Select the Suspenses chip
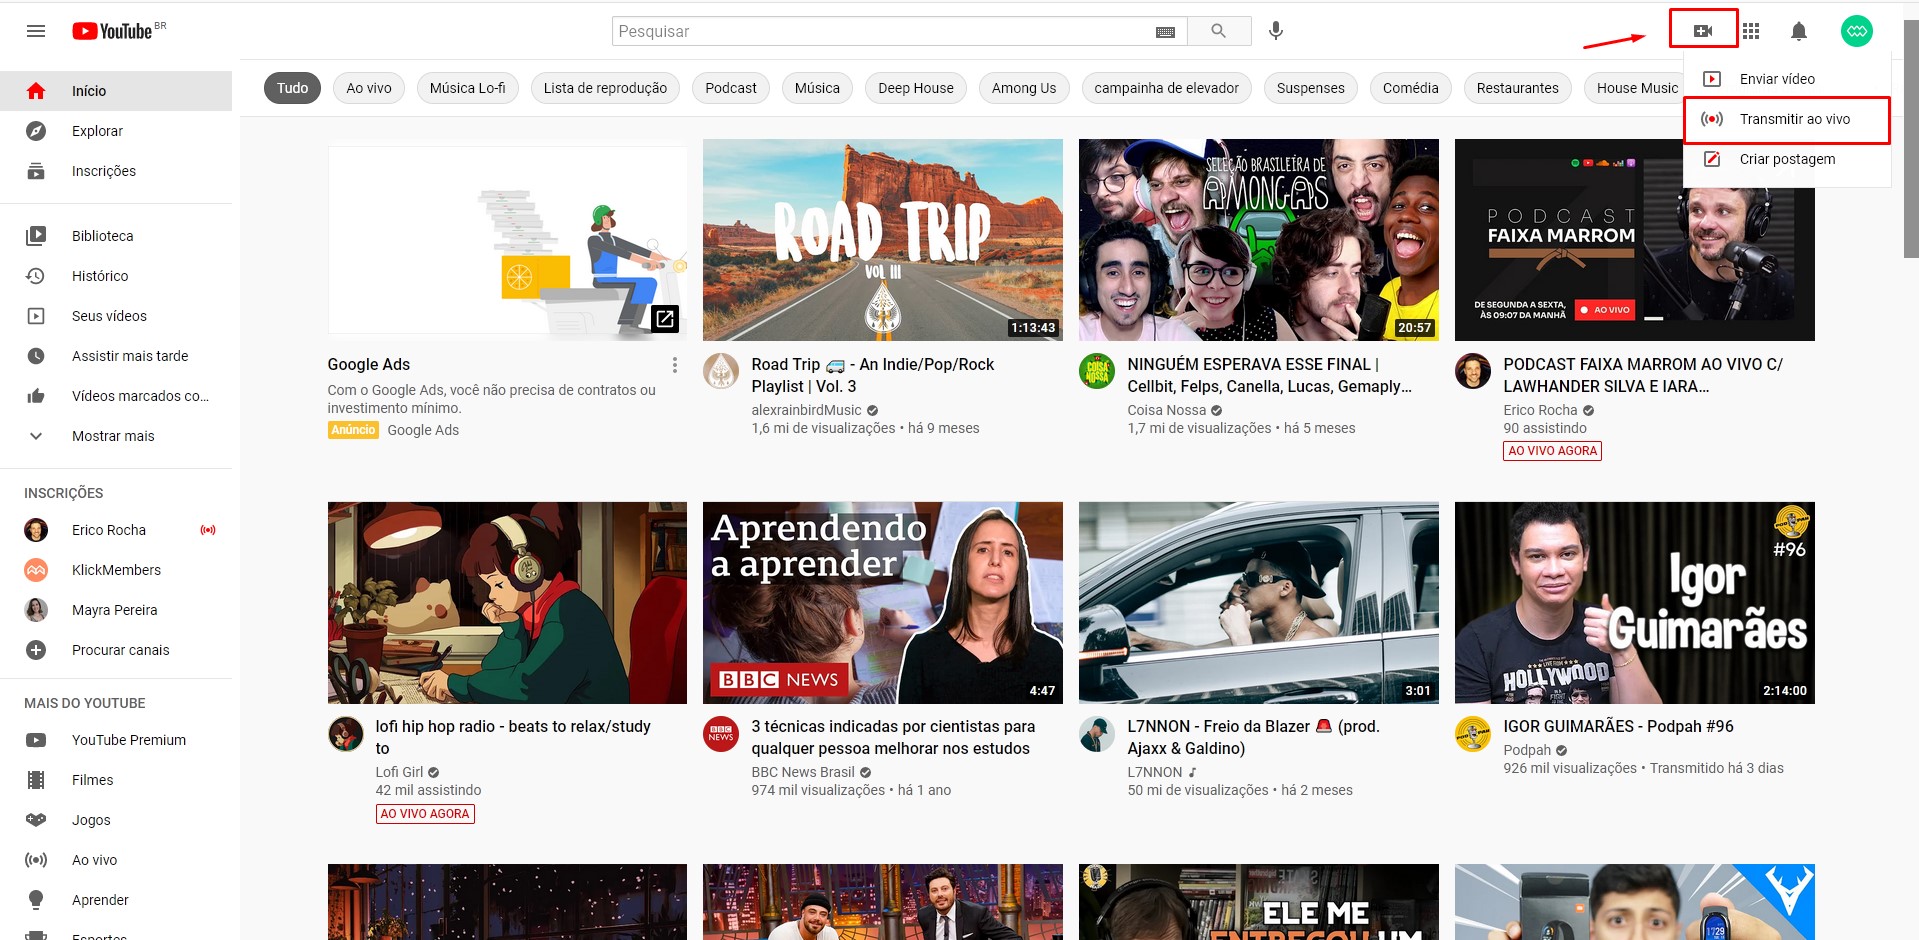The height and width of the screenshot is (940, 1919). pos(1310,88)
